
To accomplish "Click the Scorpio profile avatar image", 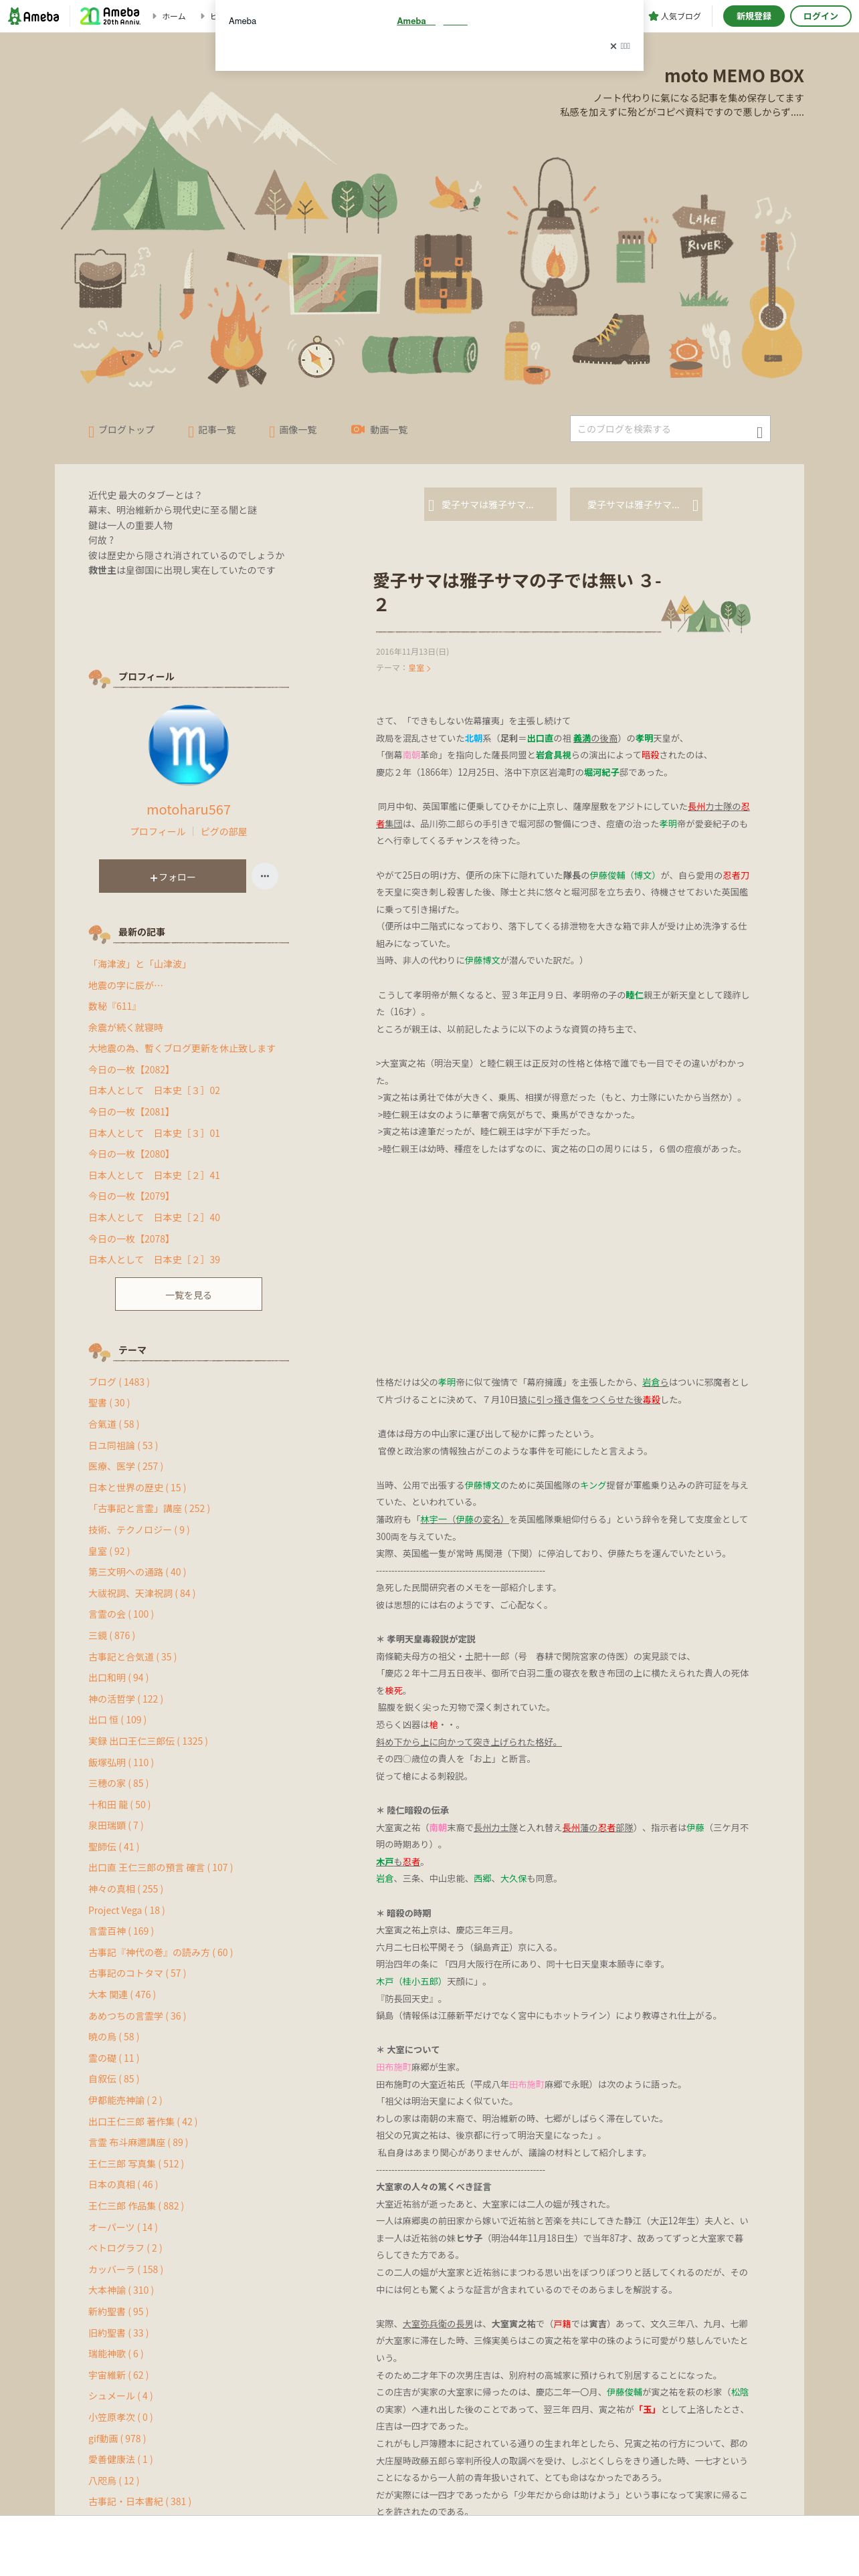I will point(188,745).
